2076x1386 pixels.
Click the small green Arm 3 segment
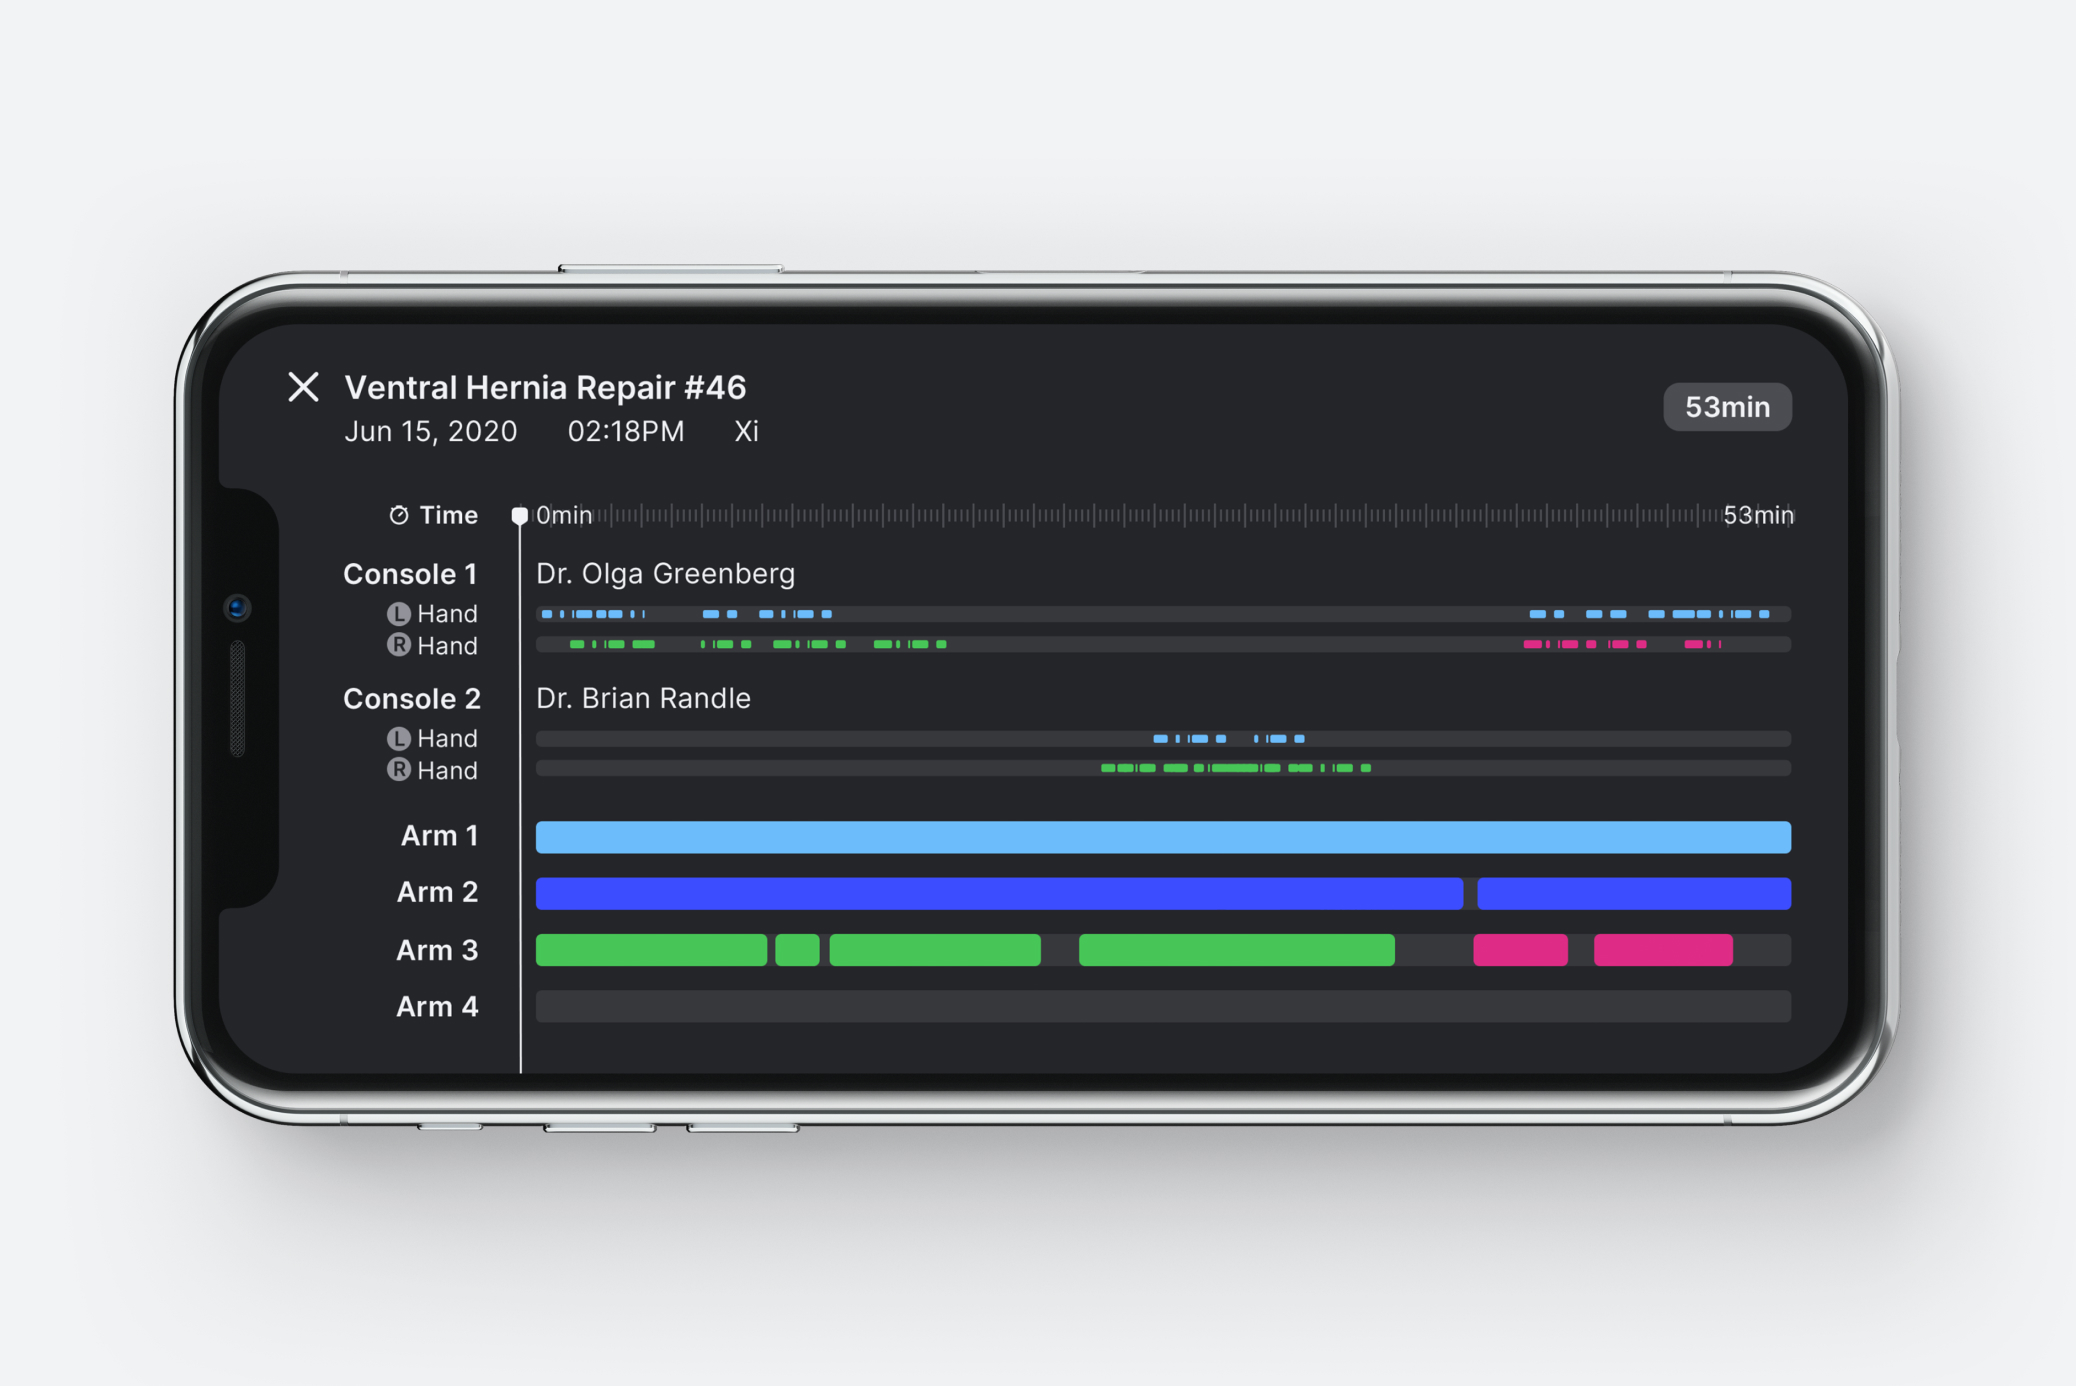click(x=797, y=950)
